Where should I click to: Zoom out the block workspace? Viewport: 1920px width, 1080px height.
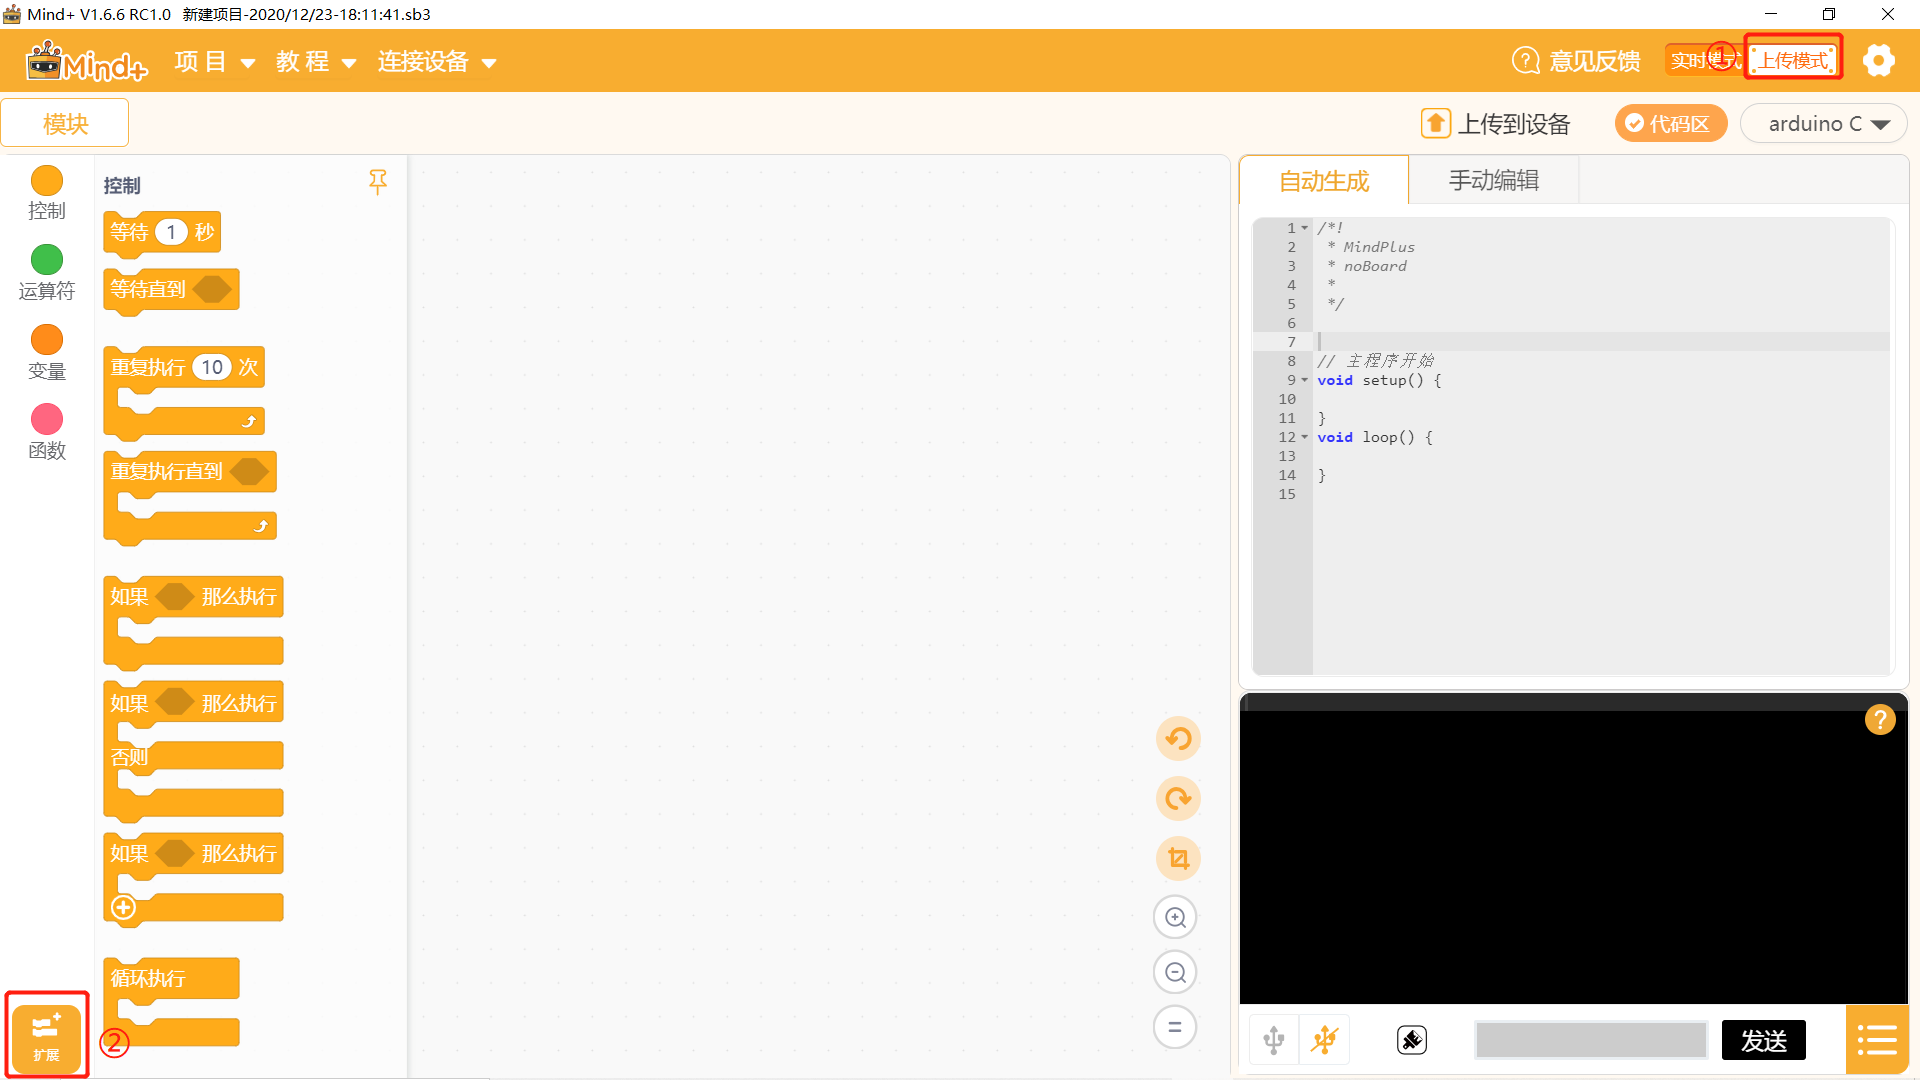(x=1175, y=972)
